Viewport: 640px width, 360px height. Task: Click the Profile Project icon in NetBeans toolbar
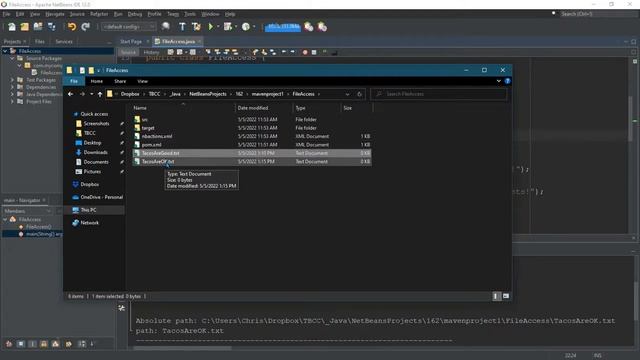(x=246, y=27)
